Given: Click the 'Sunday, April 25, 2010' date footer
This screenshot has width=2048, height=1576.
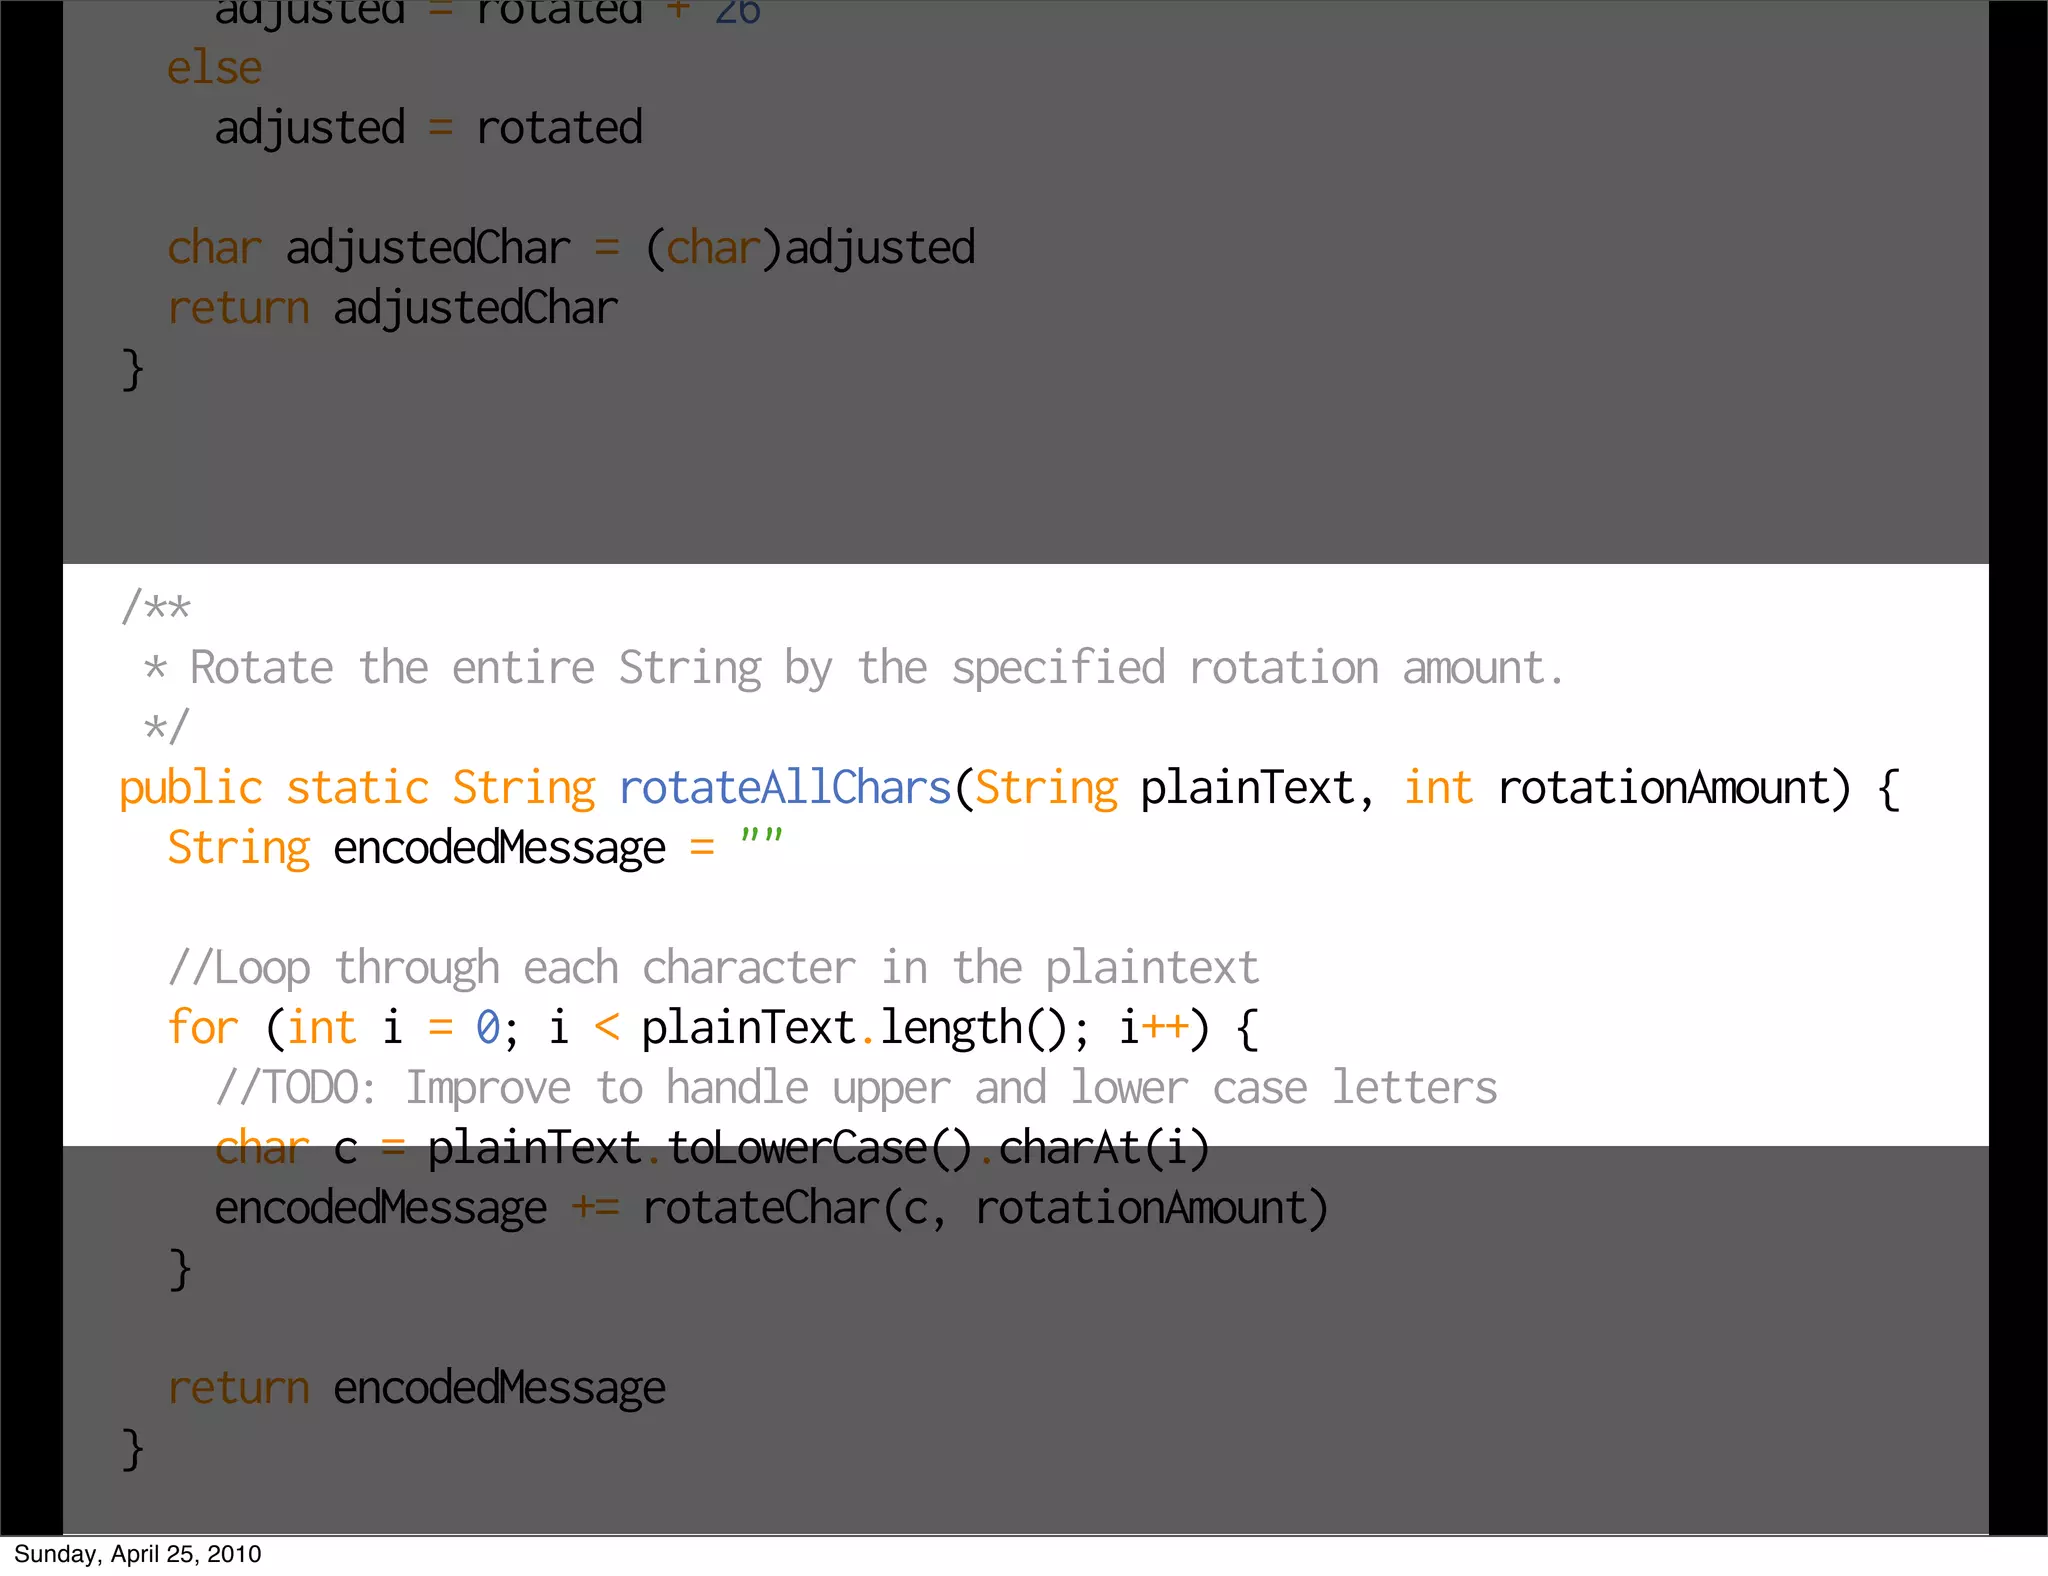Looking at the screenshot, I should [138, 1554].
